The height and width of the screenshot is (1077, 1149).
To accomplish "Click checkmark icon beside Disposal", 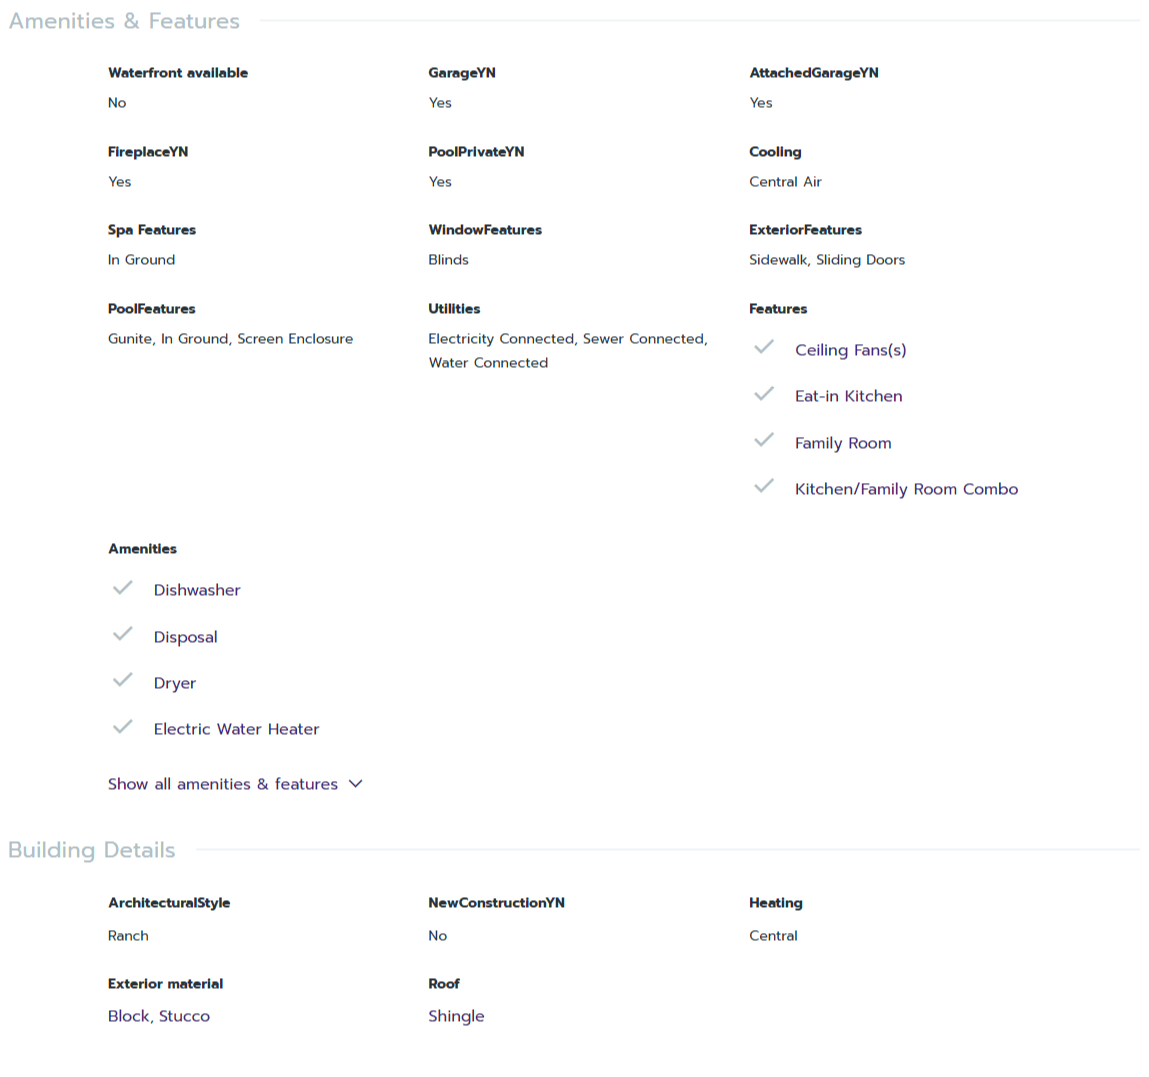I will point(123,634).
